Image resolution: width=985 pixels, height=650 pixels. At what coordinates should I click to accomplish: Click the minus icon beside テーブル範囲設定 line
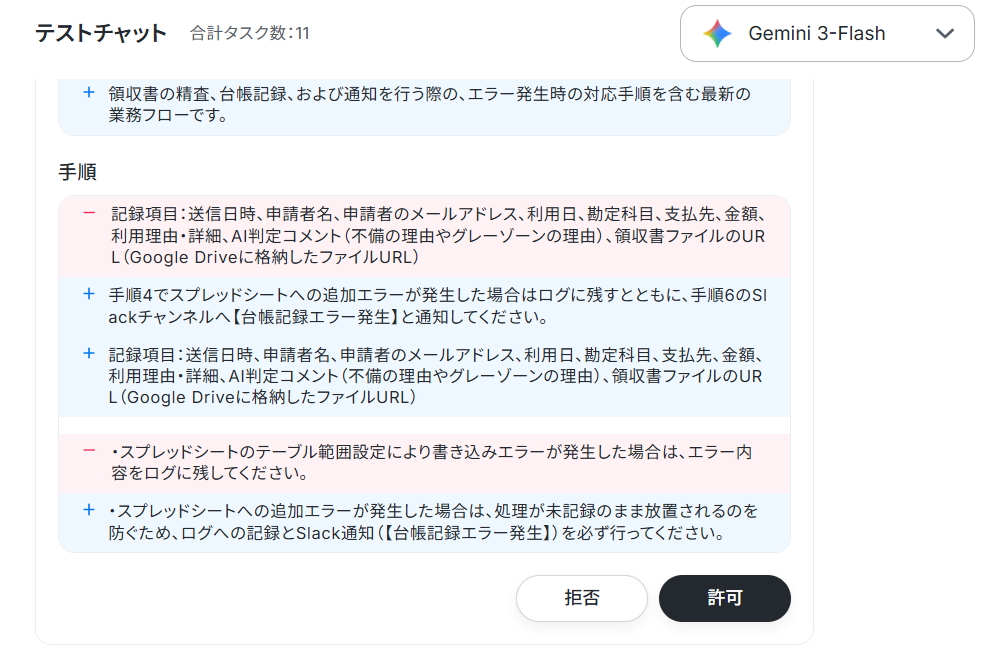tap(89, 450)
